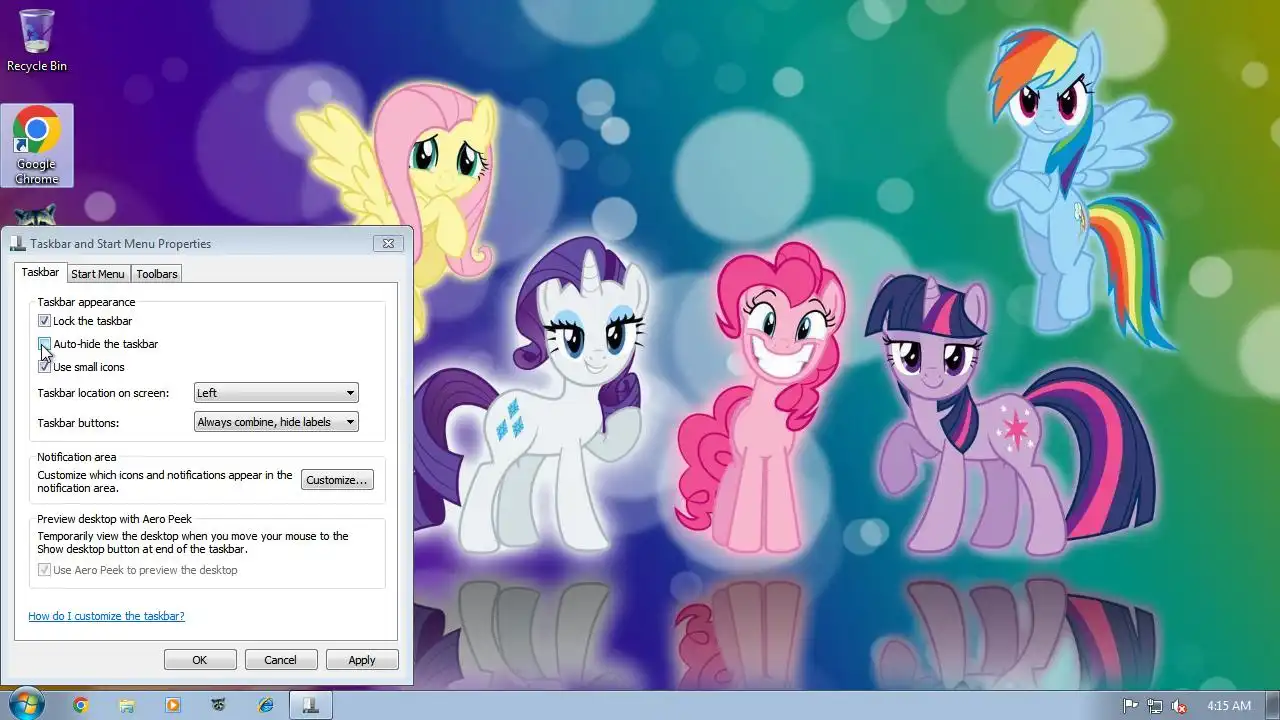Open the Recycle Bin desktop icon
Image resolution: width=1280 pixels, height=720 pixels.
click(x=36, y=41)
